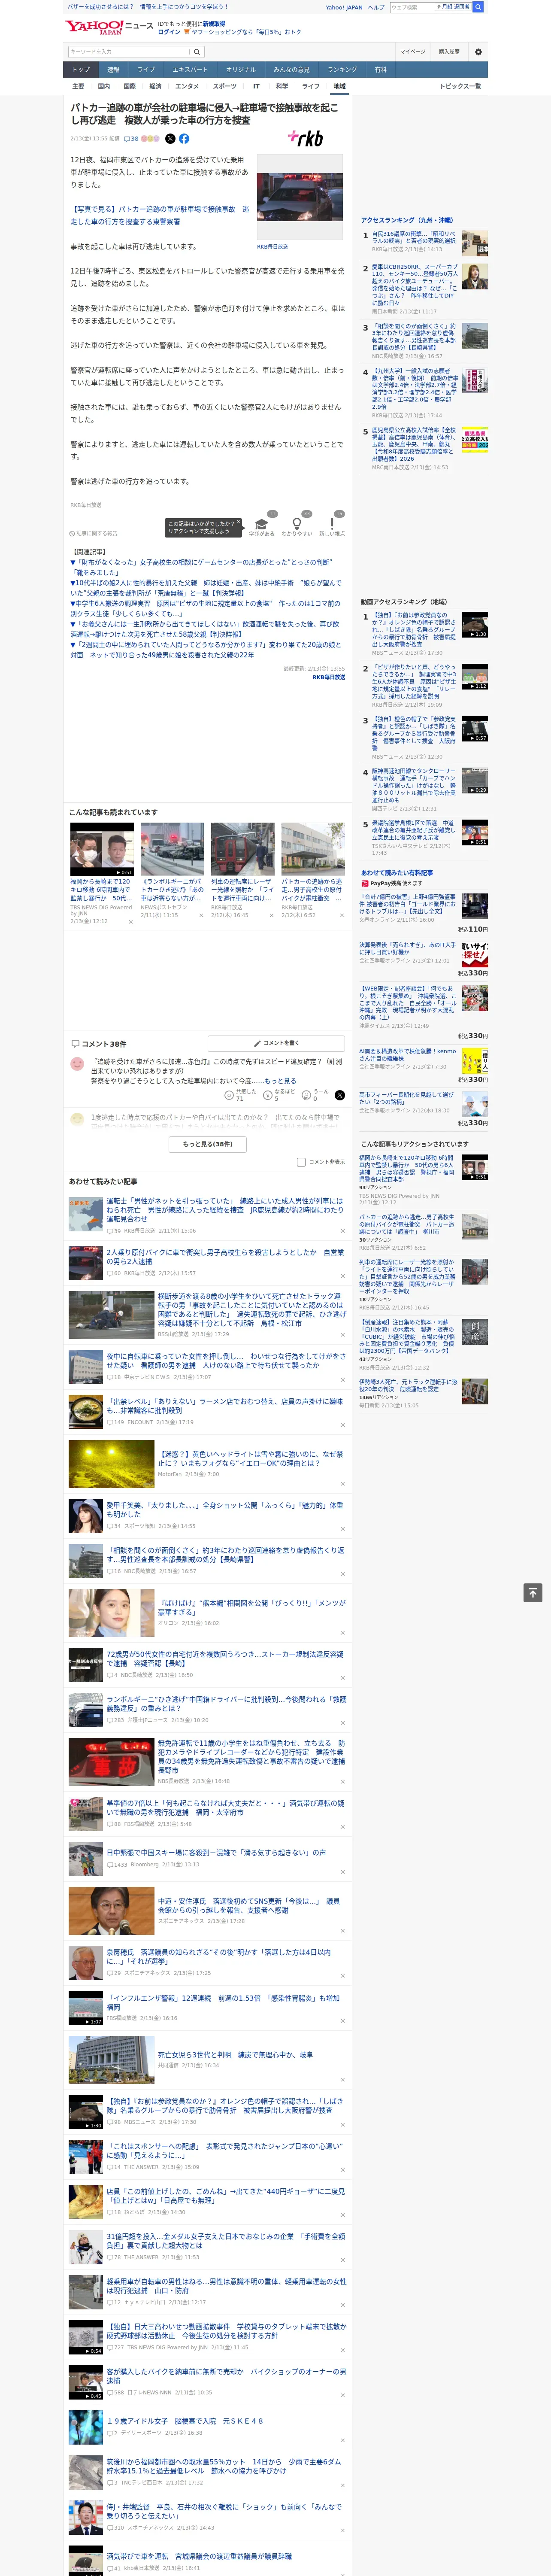Image resolution: width=551 pixels, height=2576 pixels.
Task: Open the トップ tab
Action: coord(81,69)
